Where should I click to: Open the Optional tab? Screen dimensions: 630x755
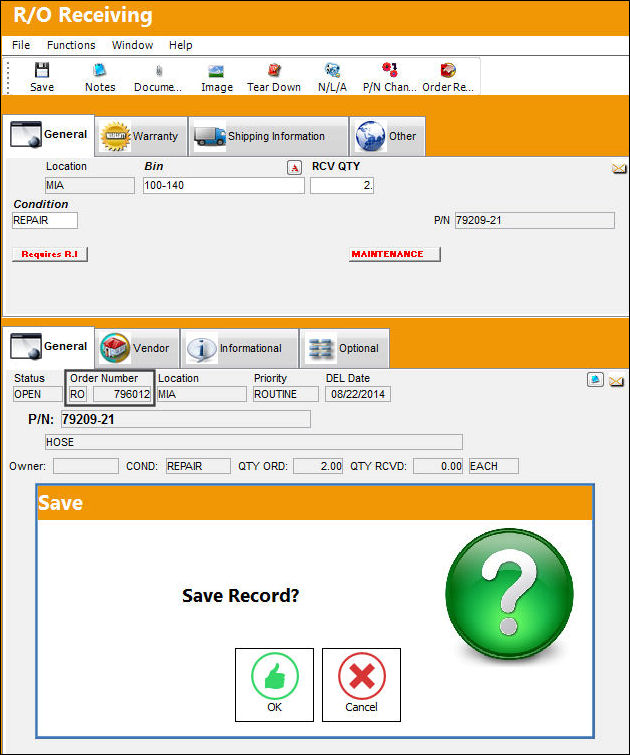click(344, 348)
